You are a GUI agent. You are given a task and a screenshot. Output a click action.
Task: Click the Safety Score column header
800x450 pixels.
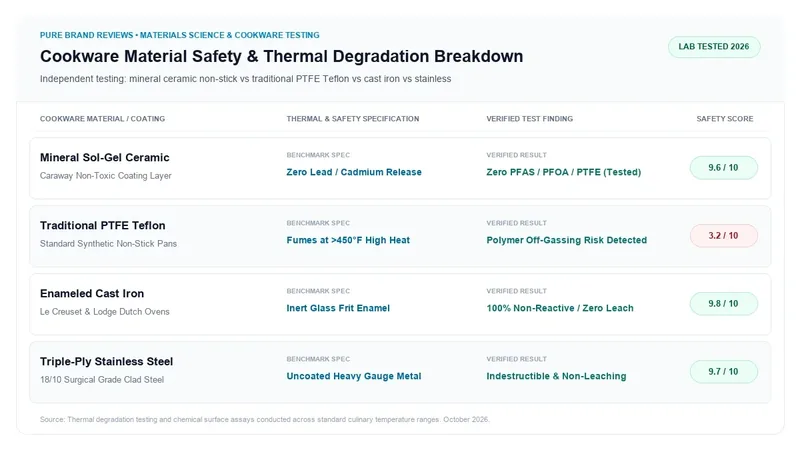(x=724, y=119)
